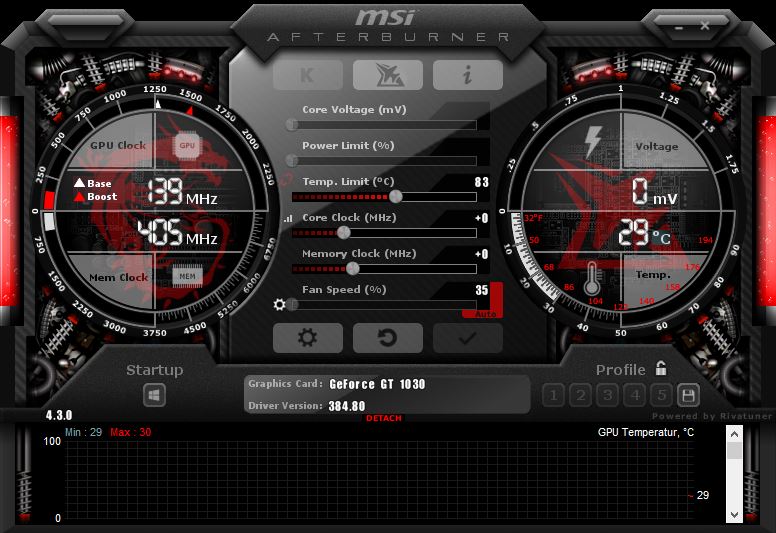The height and width of the screenshot is (533, 776).
Task: Click the Core Voltage slider
Action: click(x=384, y=124)
